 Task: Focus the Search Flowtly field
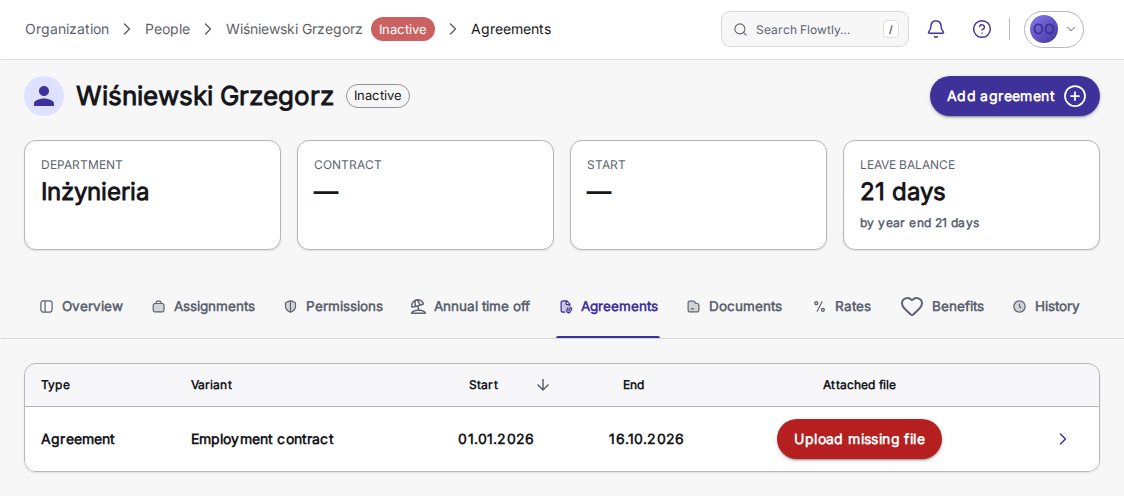tap(814, 29)
